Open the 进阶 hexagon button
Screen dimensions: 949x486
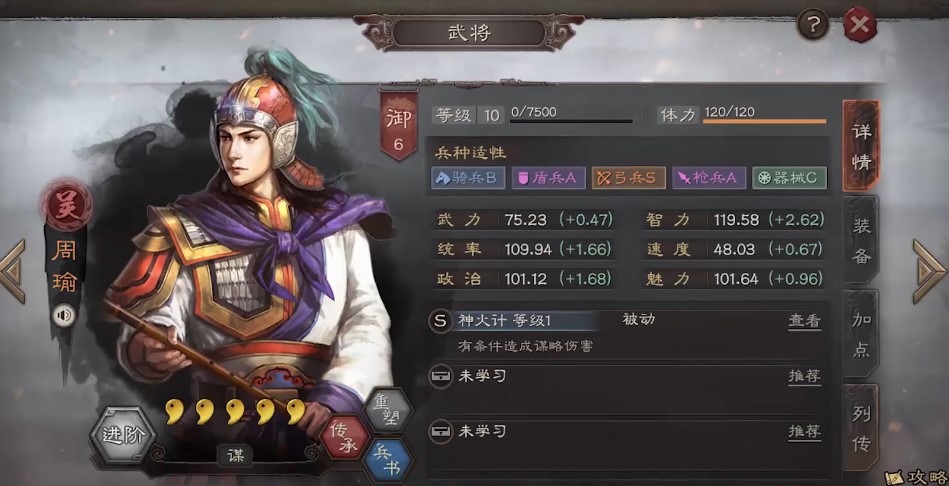[123, 435]
